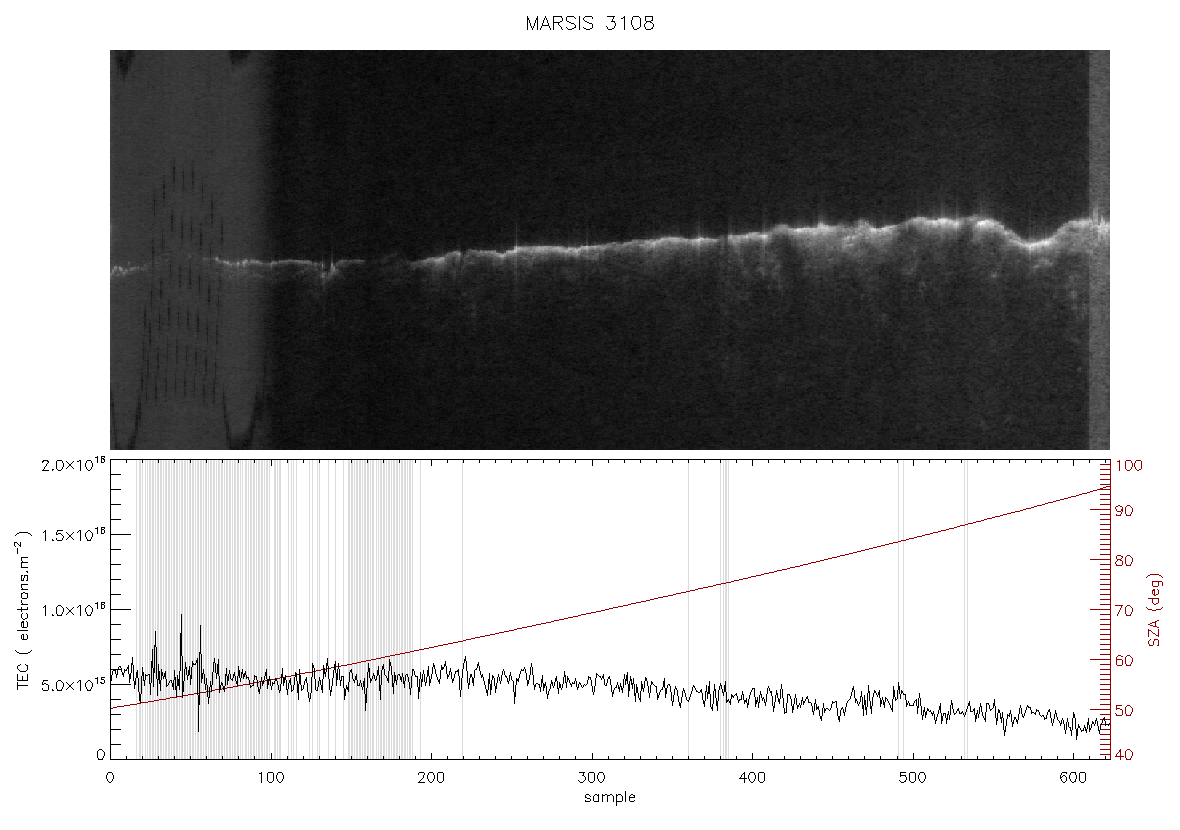Click the x-axis tick label '600'
The height and width of the screenshot is (830, 1180).
tap(1073, 777)
